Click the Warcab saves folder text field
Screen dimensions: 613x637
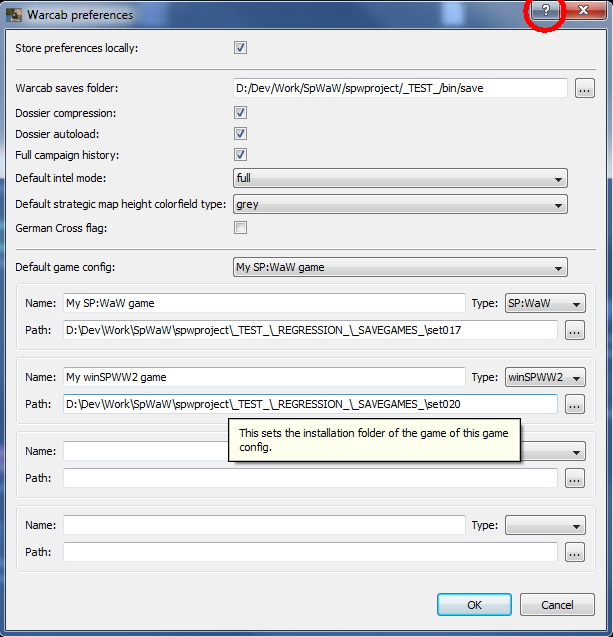pyautogui.click(x=399, y=89)
